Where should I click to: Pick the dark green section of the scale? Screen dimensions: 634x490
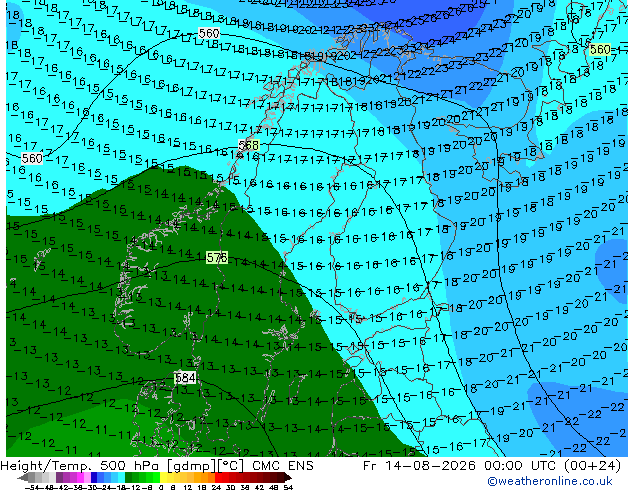(129, 478)
